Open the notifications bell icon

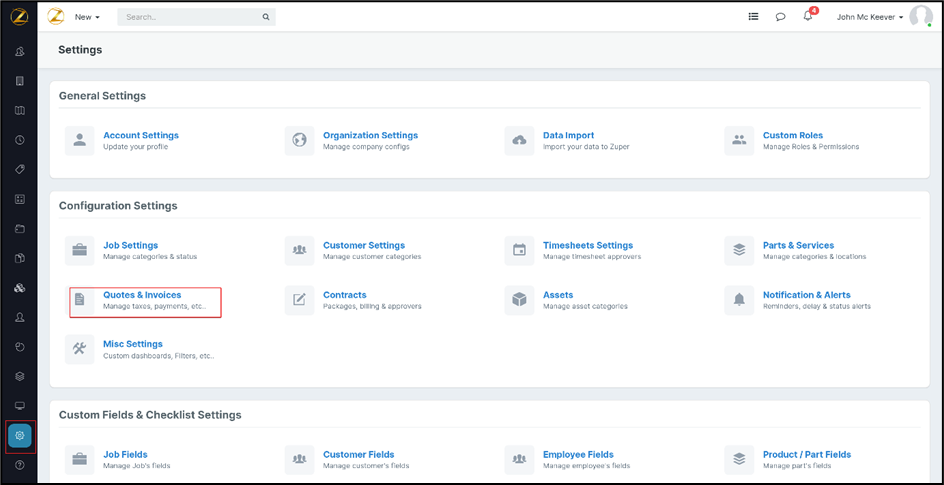coord(808,17)
